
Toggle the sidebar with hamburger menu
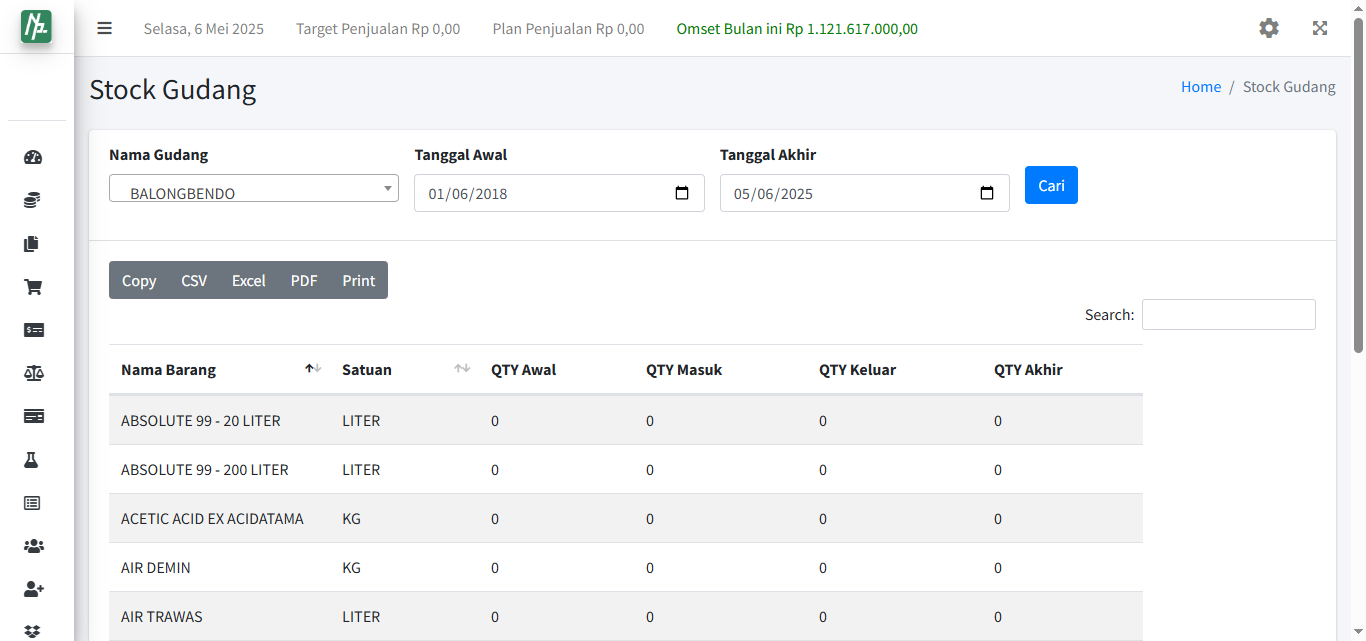click(x=104, y=28)
